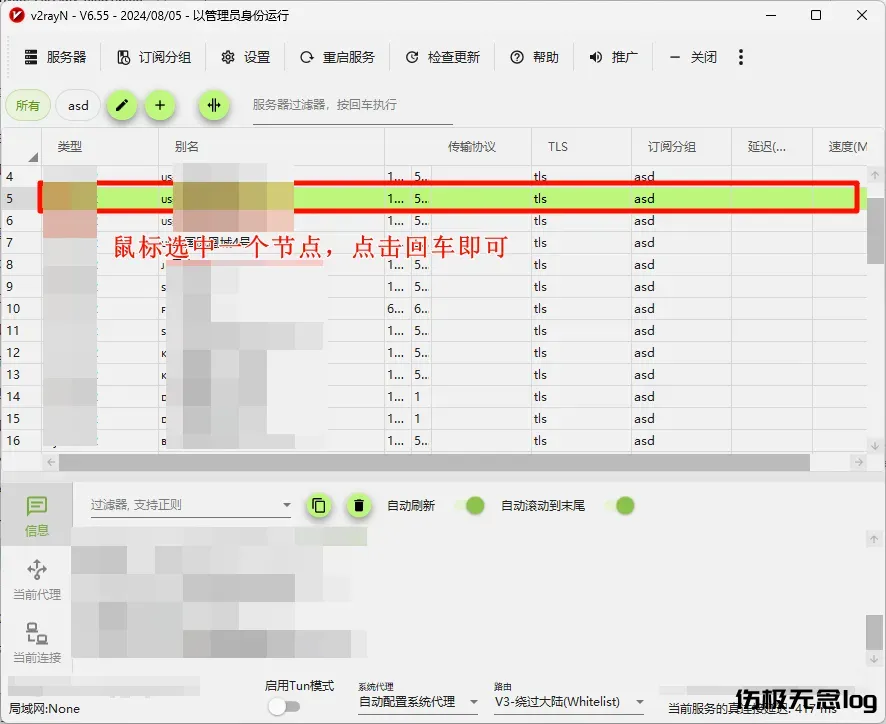Select the 所有 subscription group tab
The image size is (886, 724).
pyautogui.click(x=28, y=106)
